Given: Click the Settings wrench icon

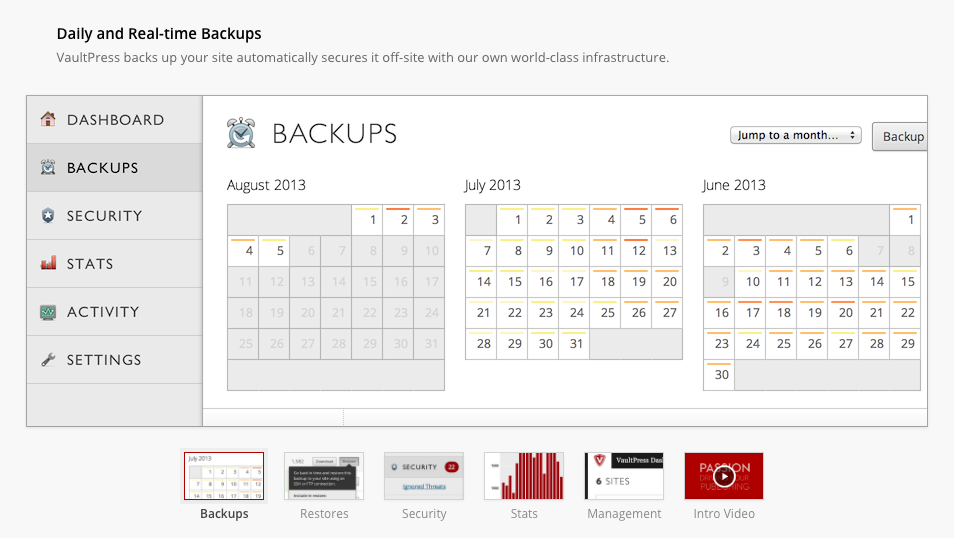Looking at the screenshot, I should 48,360.
